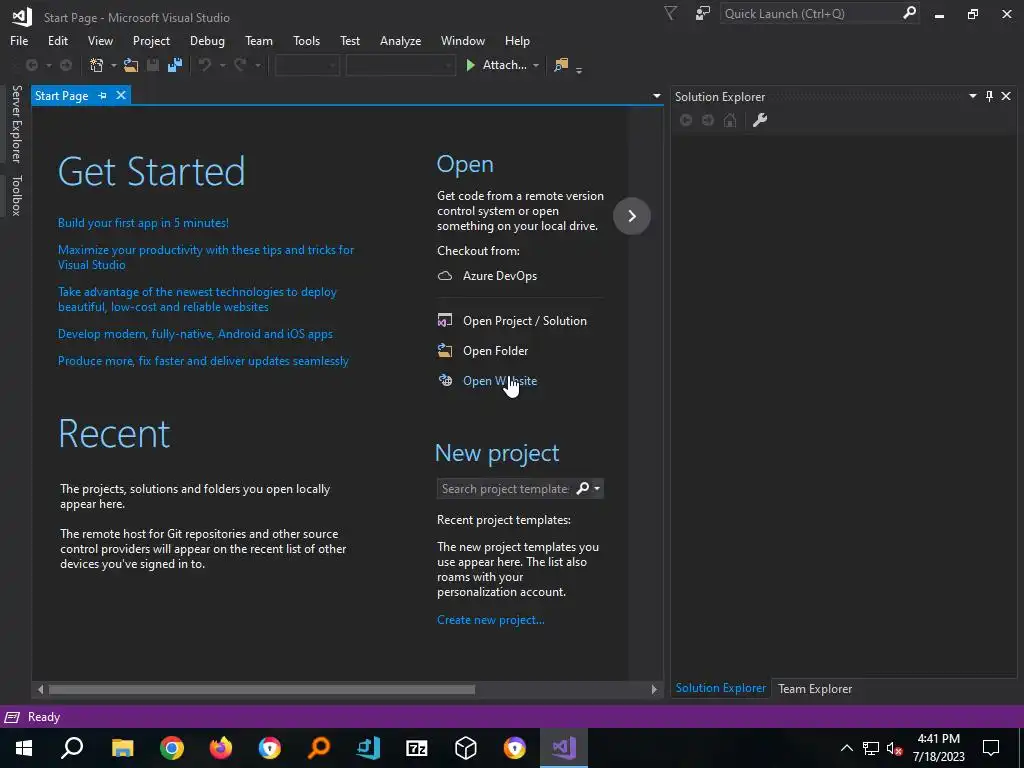The width and height of the screenshot is (1024, 768).
Task: Click the Solution Explorer Properties wrench icon
Action: [x=760, y=120]
